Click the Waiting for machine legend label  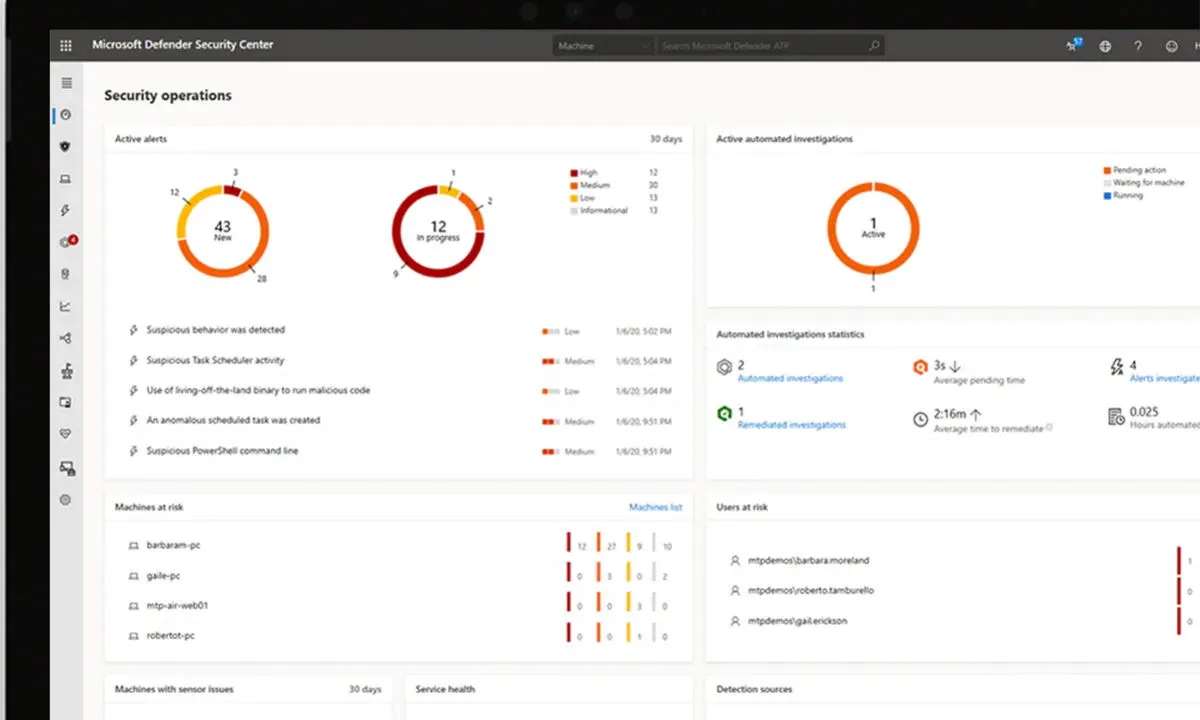[1149, 183]
